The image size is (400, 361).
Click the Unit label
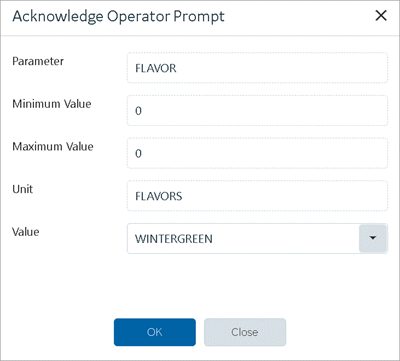[22, 189]
